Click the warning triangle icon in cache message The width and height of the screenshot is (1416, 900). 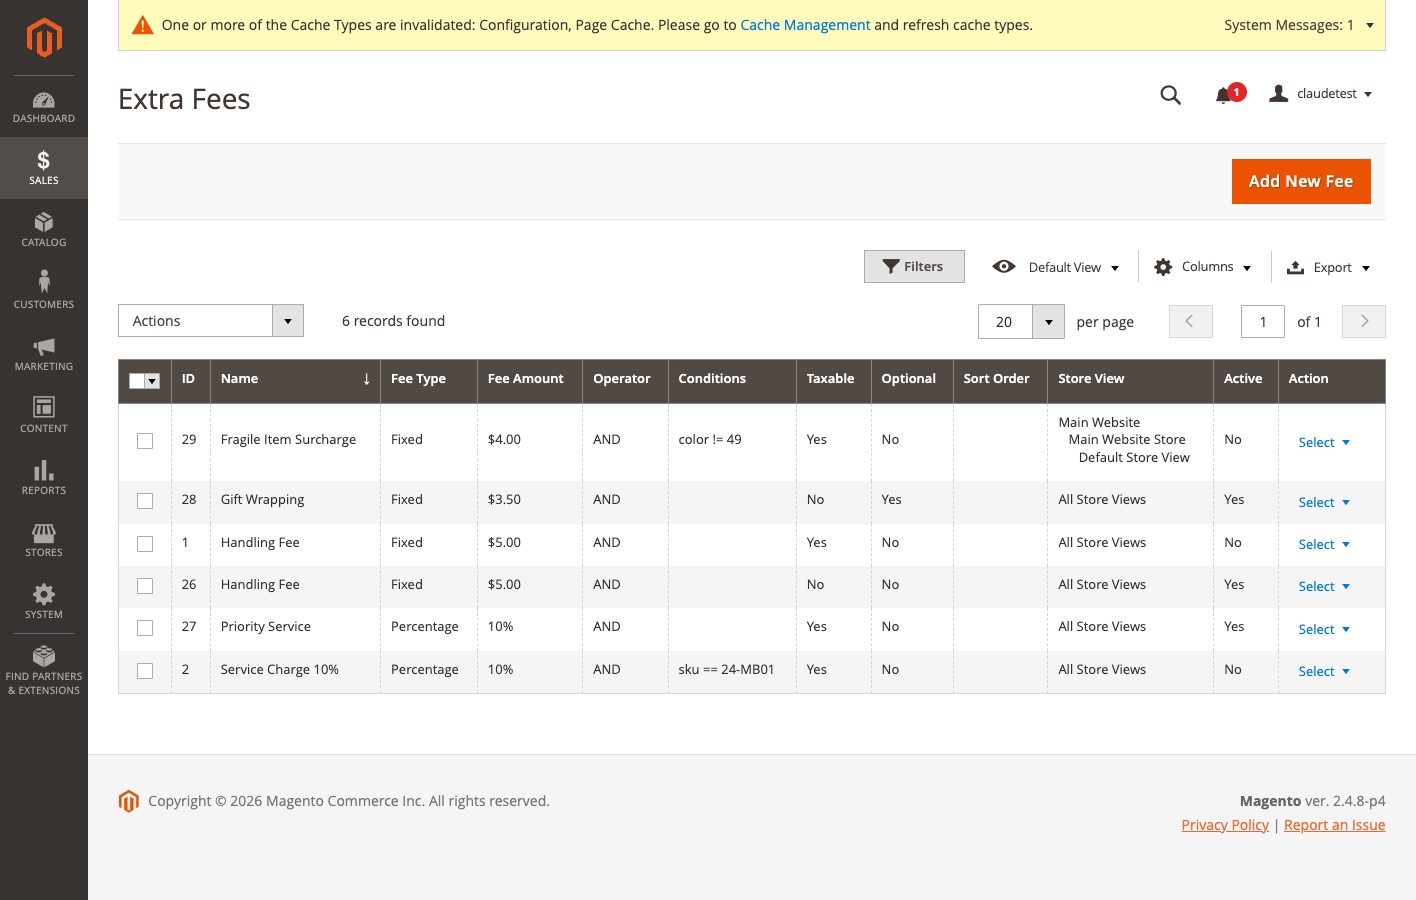143,25
